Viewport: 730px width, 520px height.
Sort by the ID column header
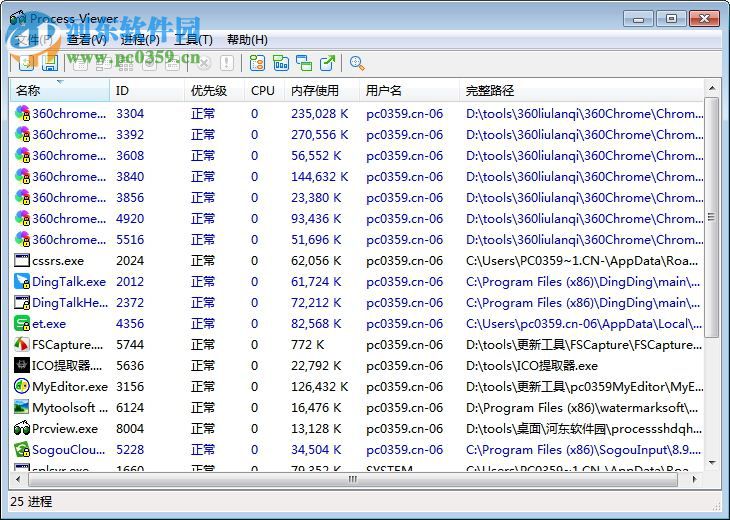coord(147,90)
